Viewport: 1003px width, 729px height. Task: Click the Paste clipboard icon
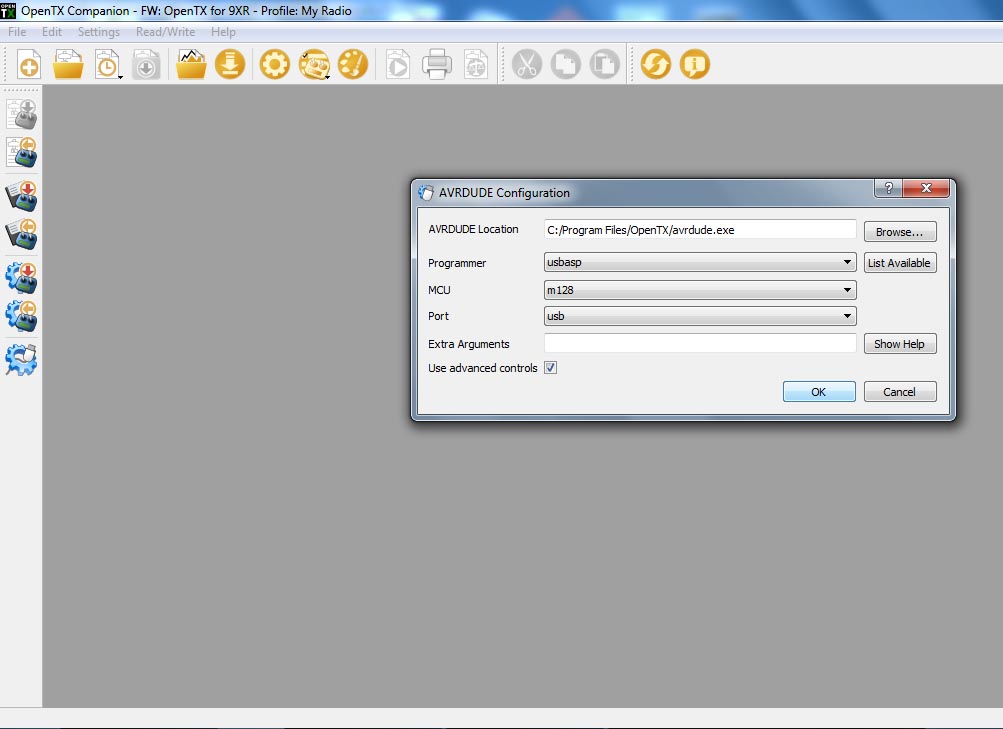(x=605, y=64)
